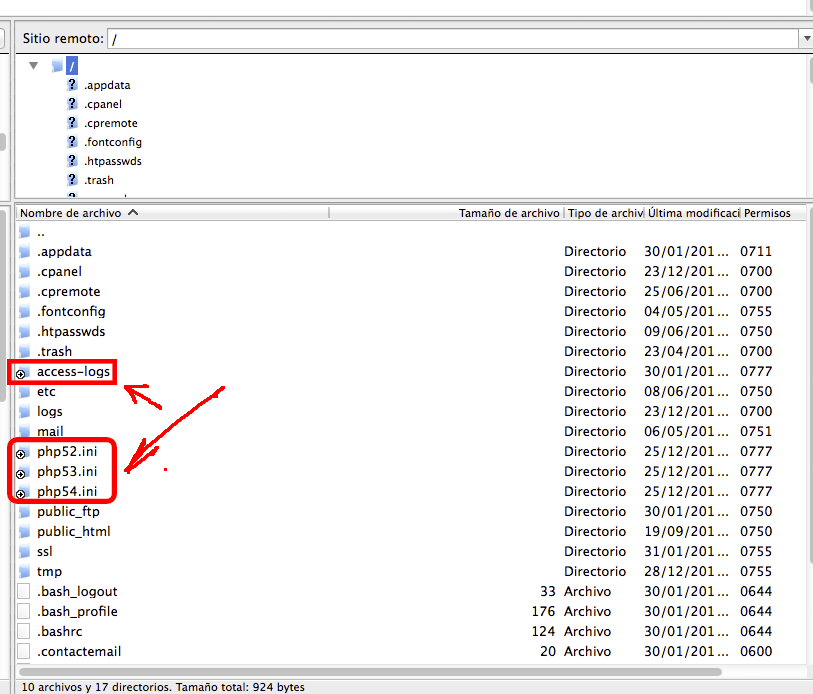Screen dimensions: 813x694
Task: Select .cpremote in the remote tree
Action: coord(111,123)
